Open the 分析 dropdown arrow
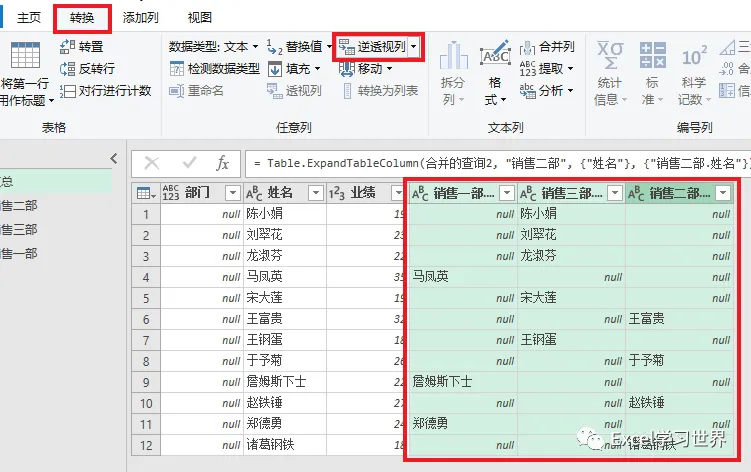The height and width of the screenshot is (472, 751). 570,91
